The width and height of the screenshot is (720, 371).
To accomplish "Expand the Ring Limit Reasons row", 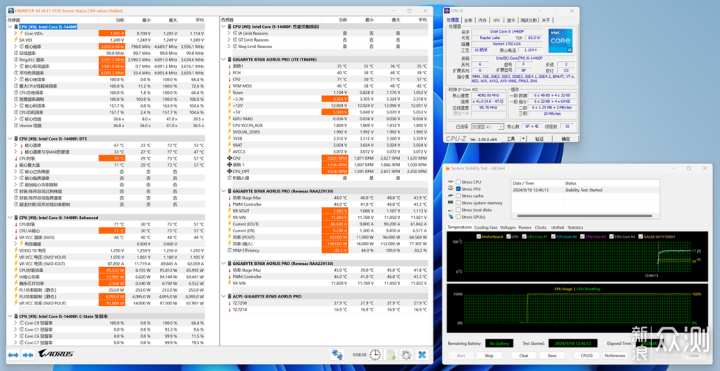I will tap(229, 46).
